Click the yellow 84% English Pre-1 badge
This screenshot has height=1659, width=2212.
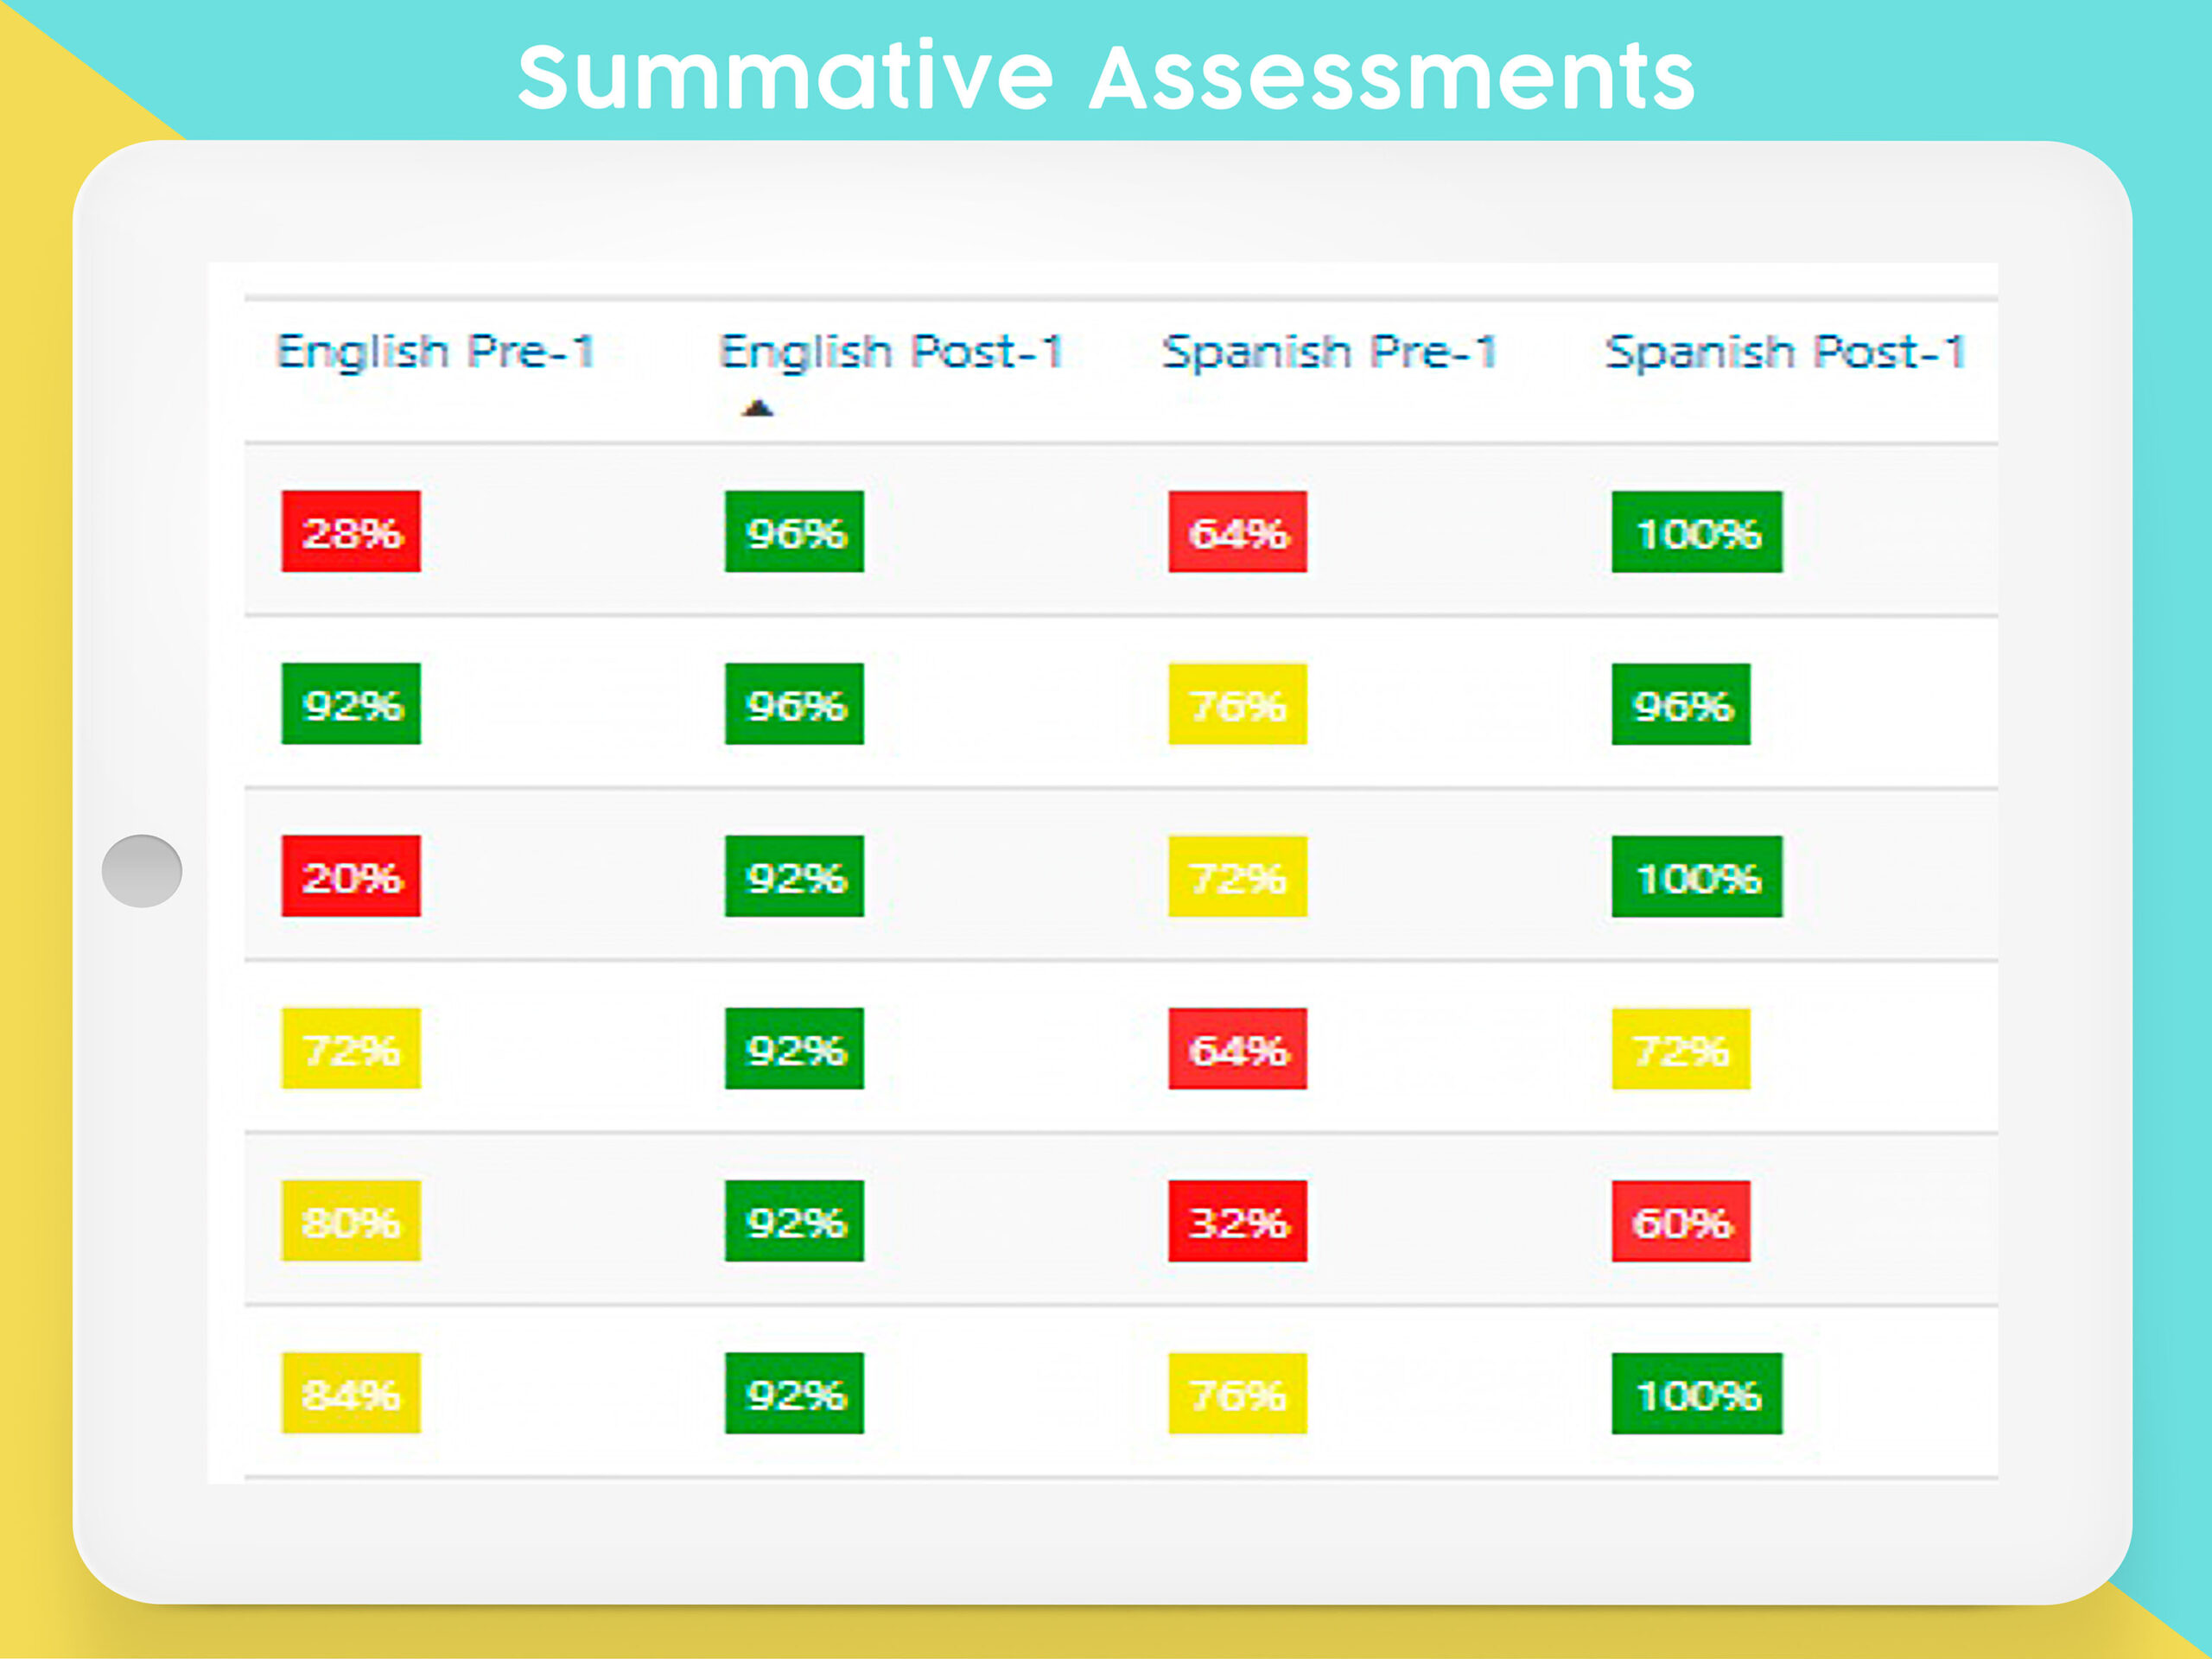click(x=351, y=1393)
